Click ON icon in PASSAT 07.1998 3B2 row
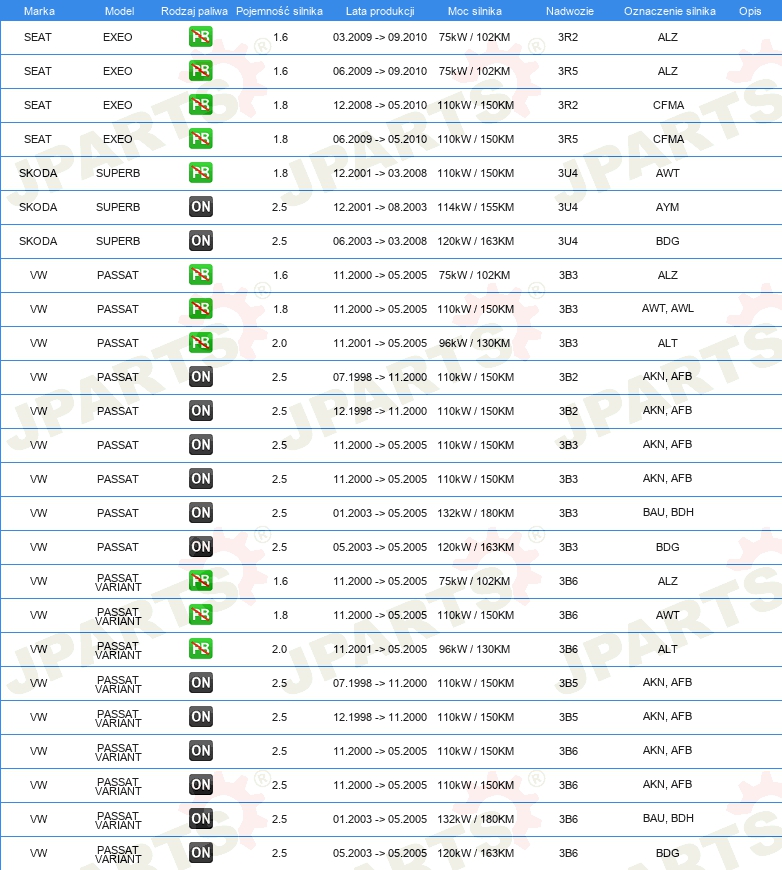Screen dimensions: 782x870 point(200,377)
